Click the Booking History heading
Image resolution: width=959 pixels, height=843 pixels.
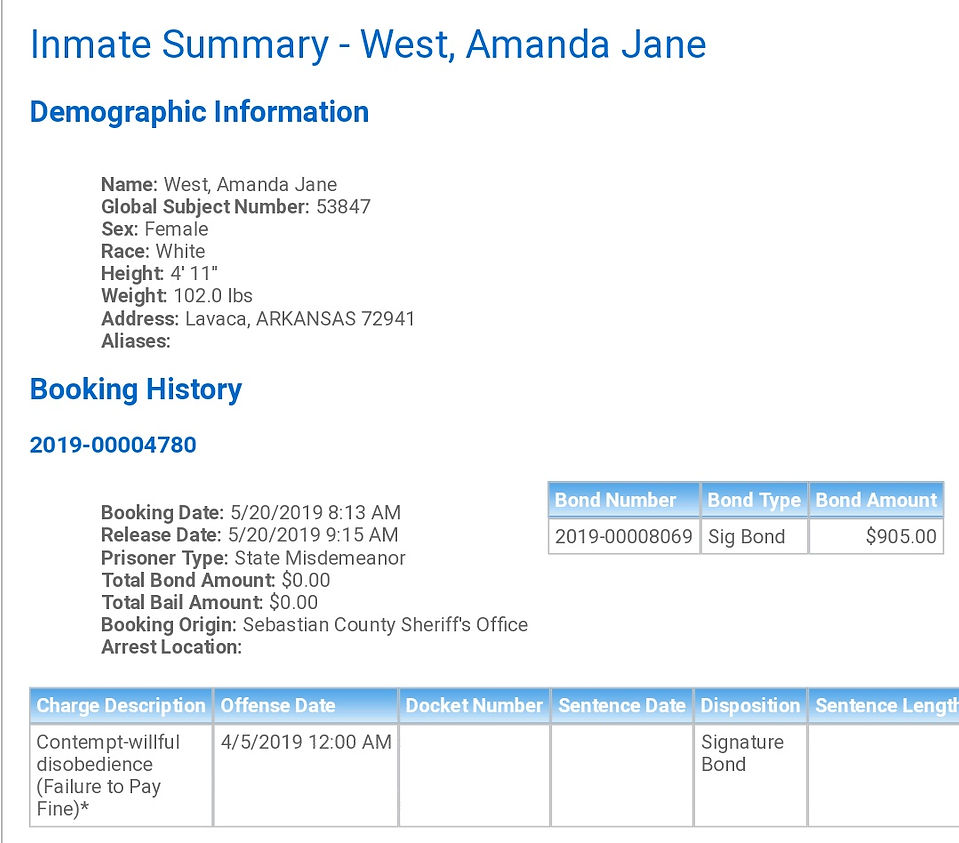coord(136,390)
